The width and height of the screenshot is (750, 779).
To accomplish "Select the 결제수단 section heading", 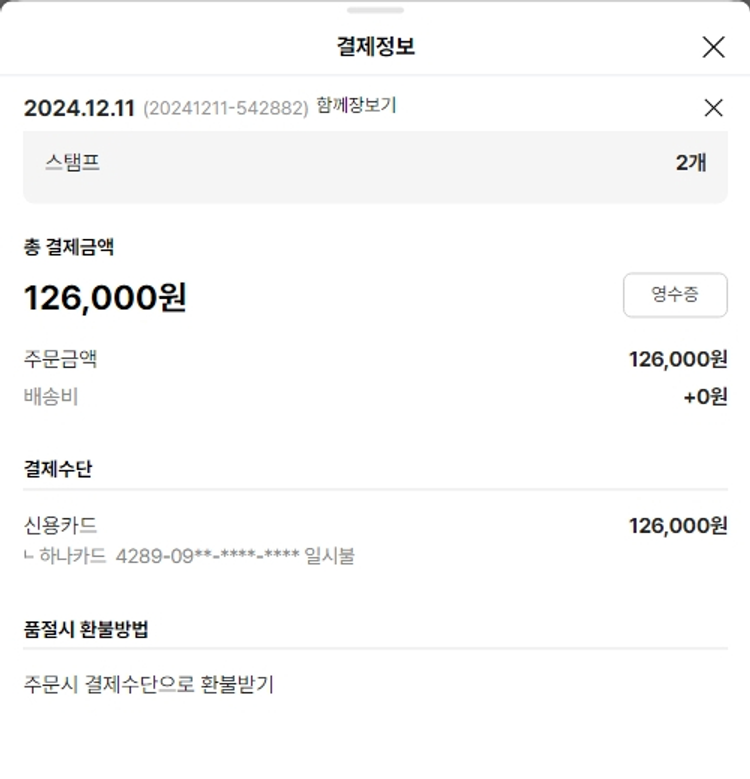I will [x=58, y=468].
